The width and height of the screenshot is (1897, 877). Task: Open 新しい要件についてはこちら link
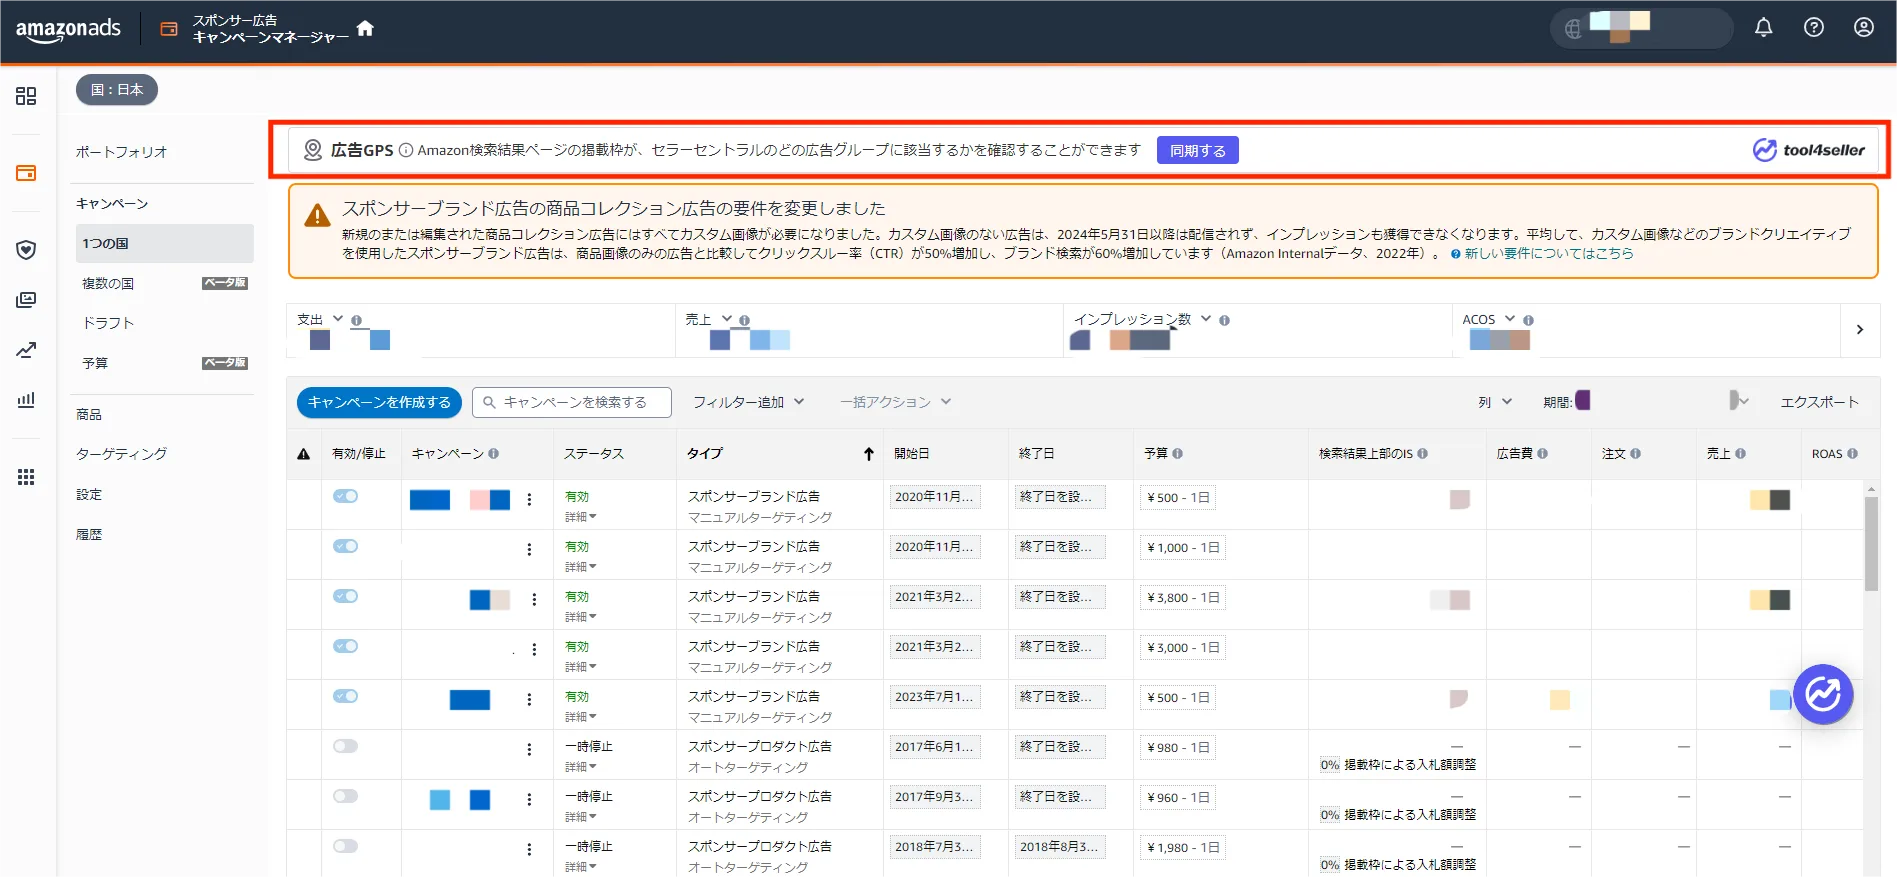coord(1549,254)
